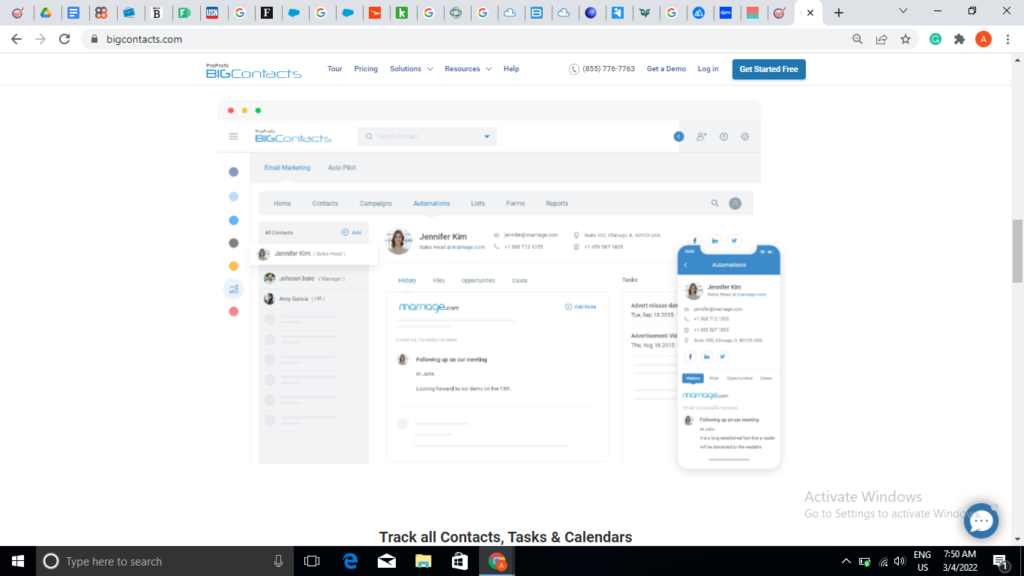
Task: Reload the bigcontacts.com page
Action: coord(65,39)
